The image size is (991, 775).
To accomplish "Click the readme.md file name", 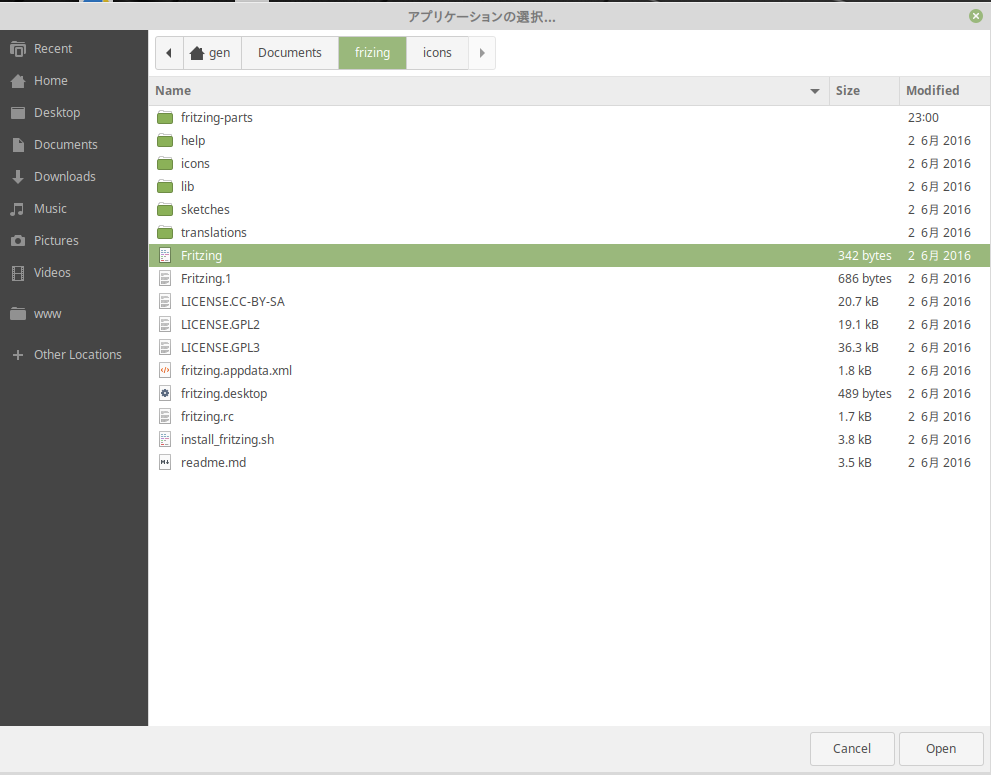I will [x=213, y=463].
